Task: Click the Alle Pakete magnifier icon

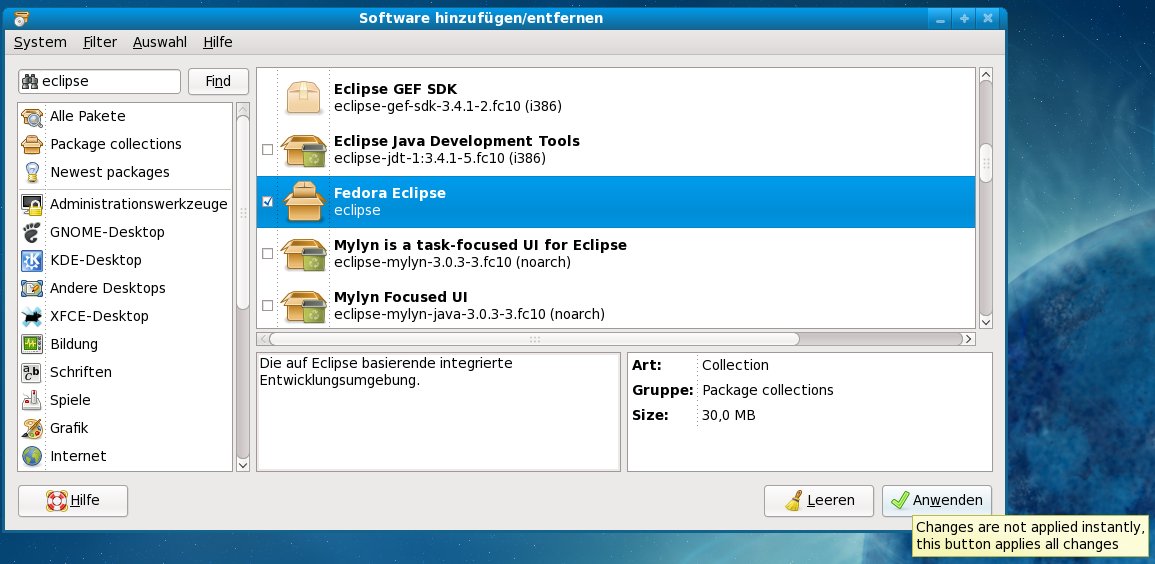Action: point(32,116)
